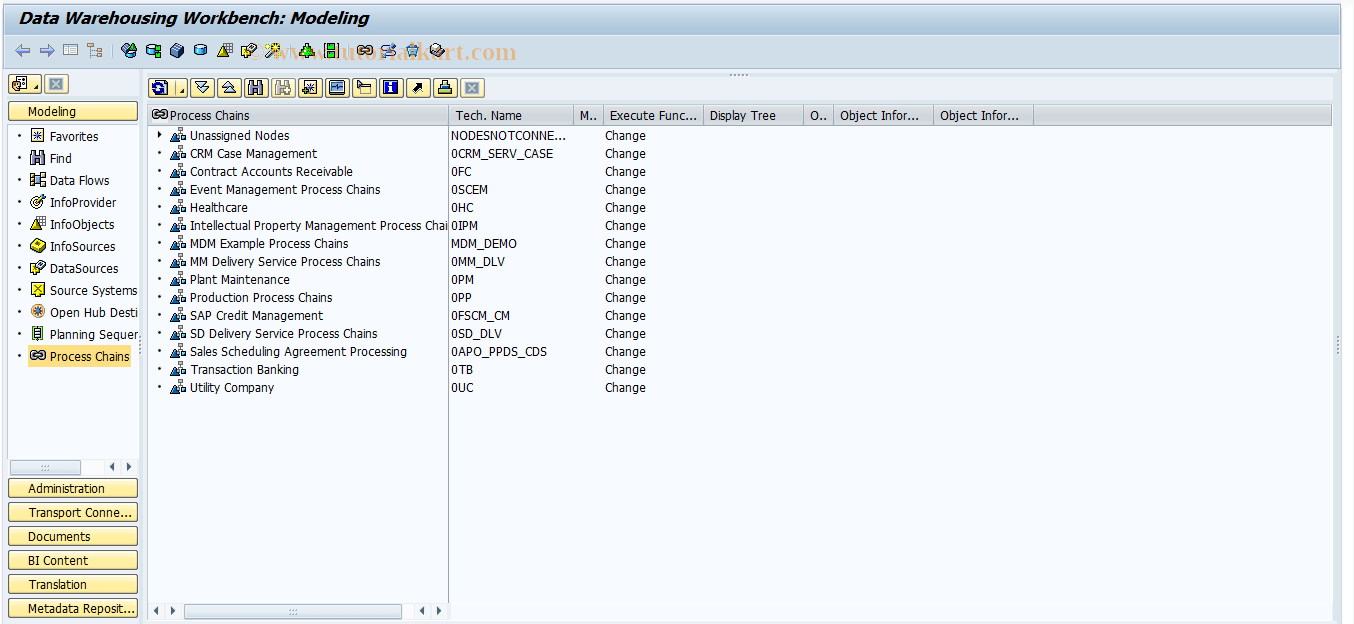Expand all nodes with the descending arrow icon

[201, 88]
